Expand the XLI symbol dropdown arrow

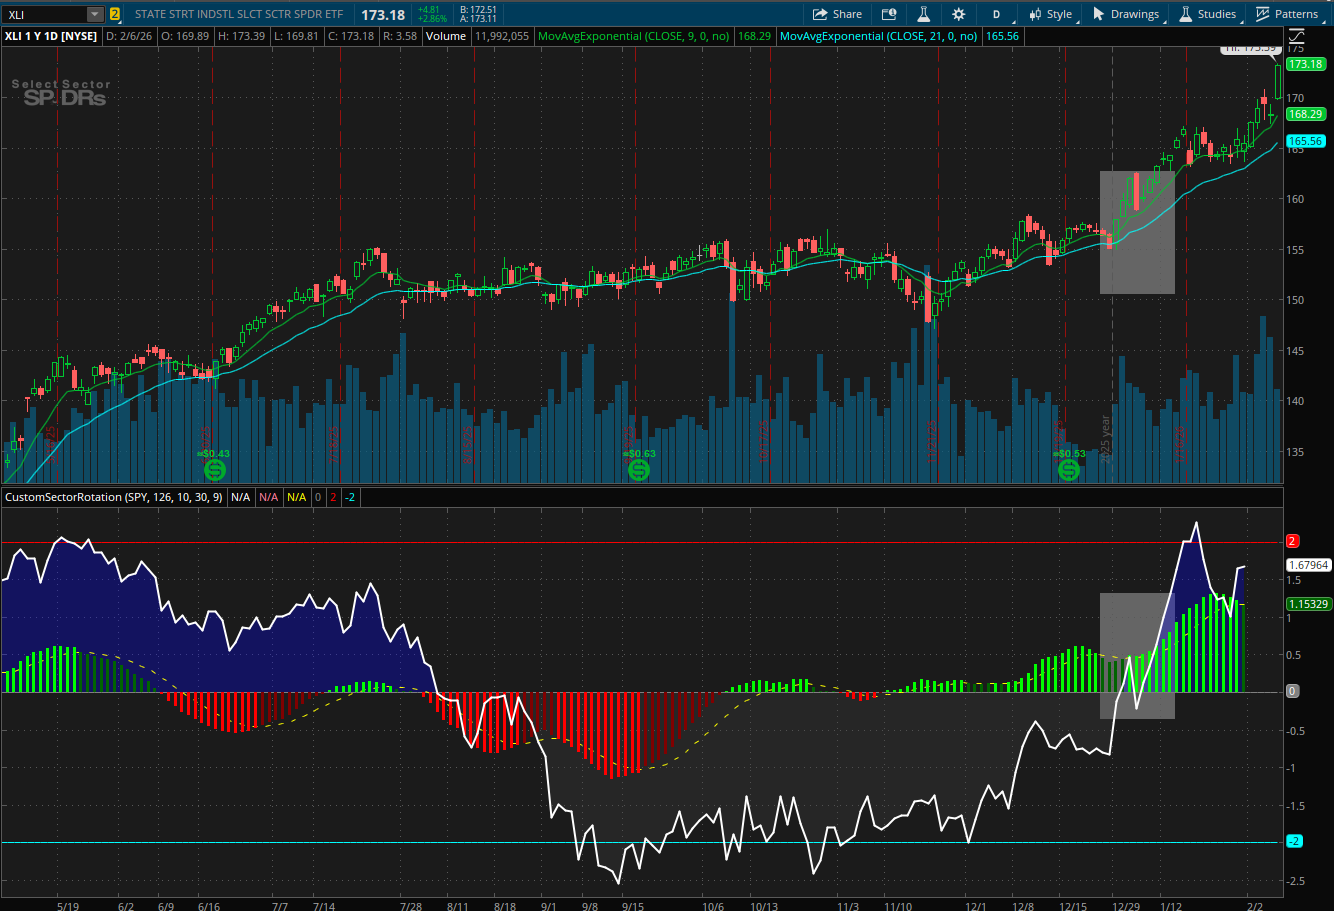click(94, 14)
